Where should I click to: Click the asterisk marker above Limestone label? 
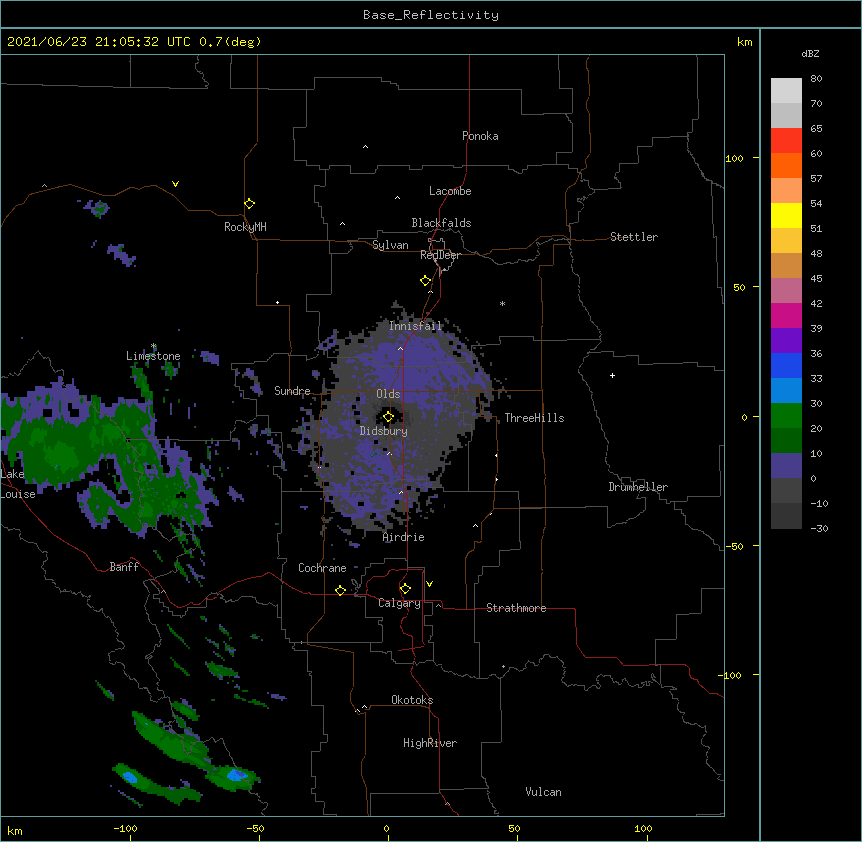pos(154,346)
